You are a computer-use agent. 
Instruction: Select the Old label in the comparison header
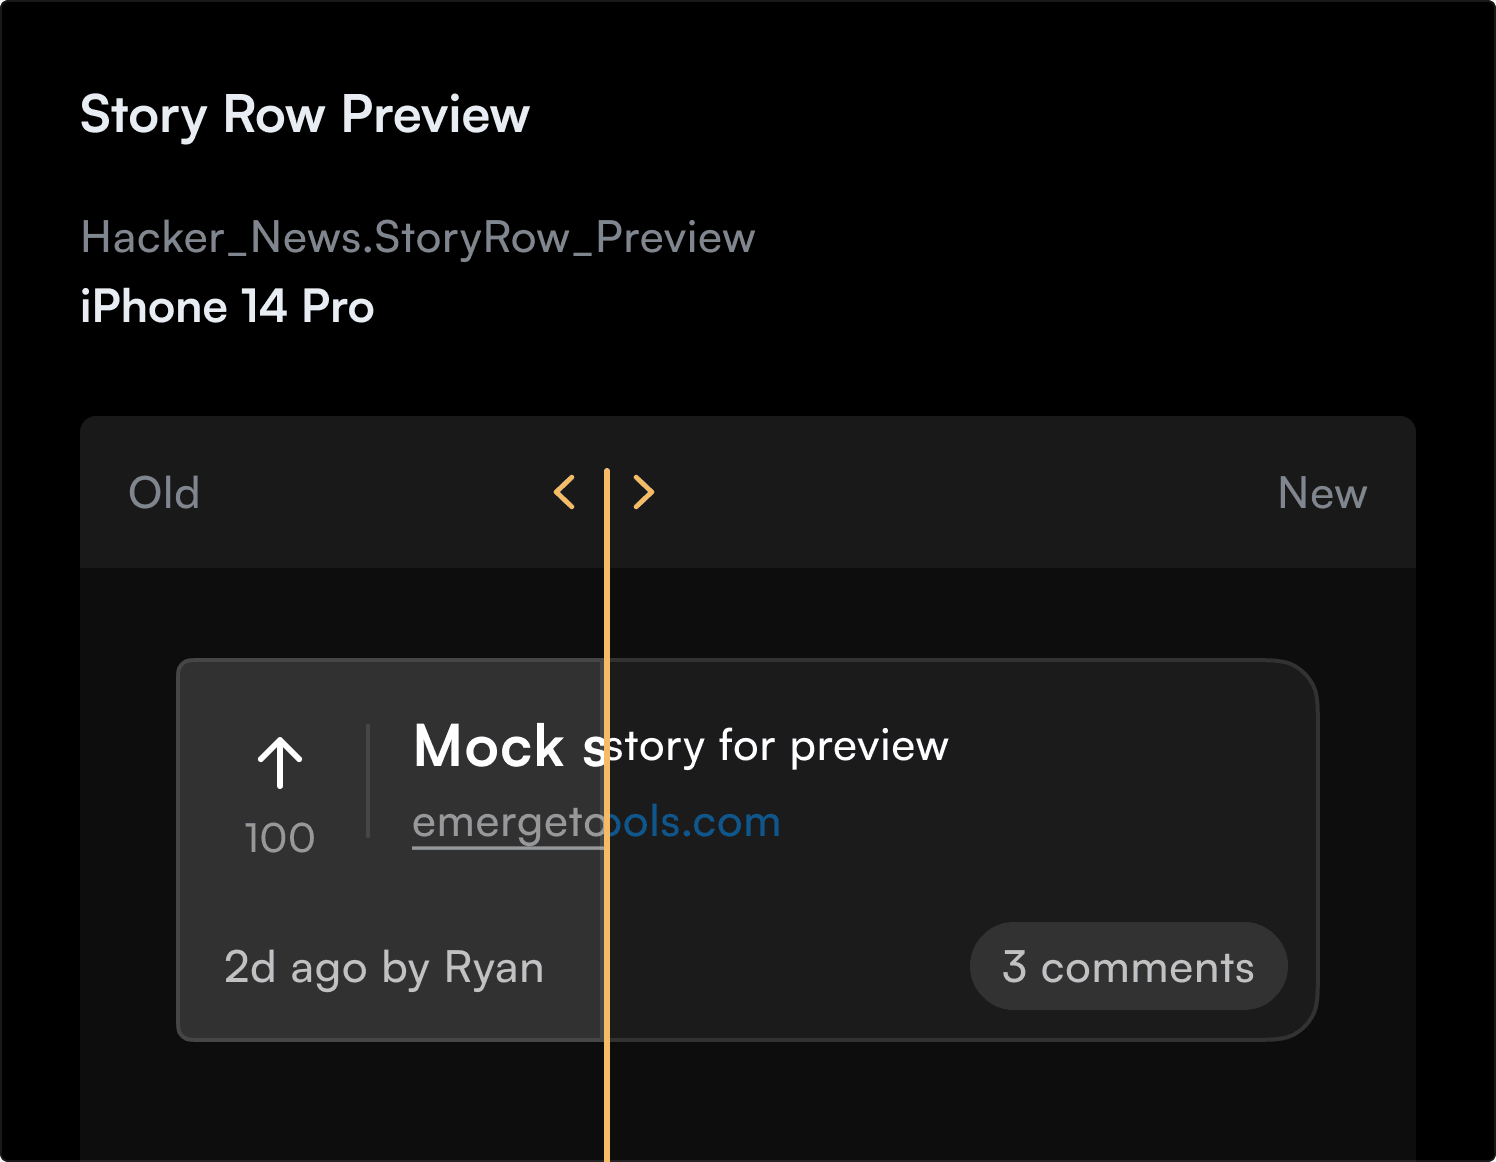pos(164,493)
